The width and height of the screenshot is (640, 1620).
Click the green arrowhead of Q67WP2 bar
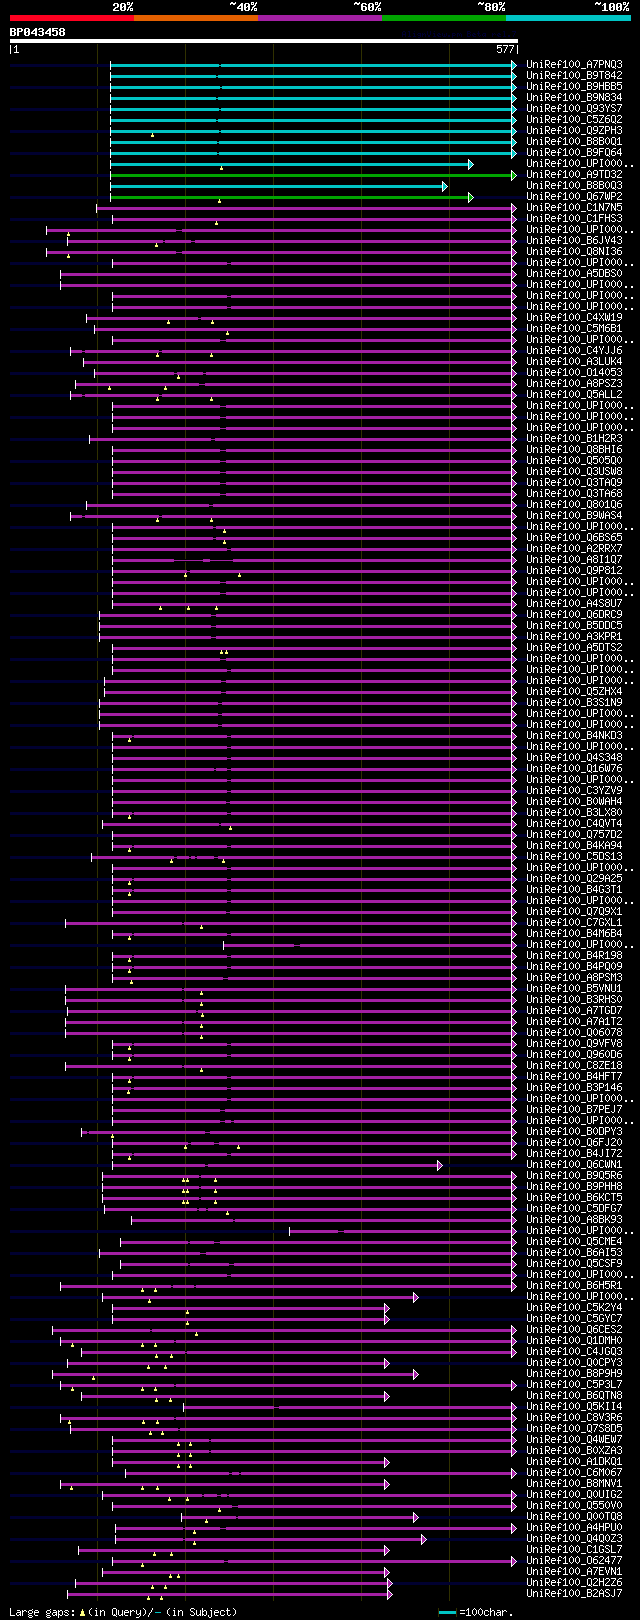click(470, 197)
